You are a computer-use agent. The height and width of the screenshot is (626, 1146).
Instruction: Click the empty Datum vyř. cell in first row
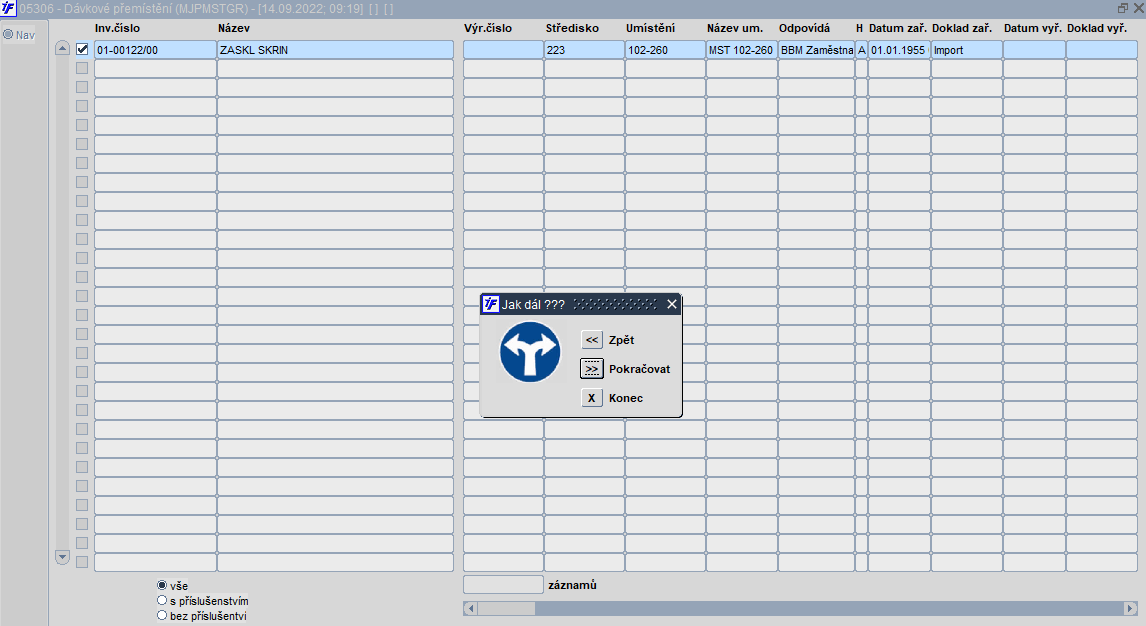pos(1034,50)
